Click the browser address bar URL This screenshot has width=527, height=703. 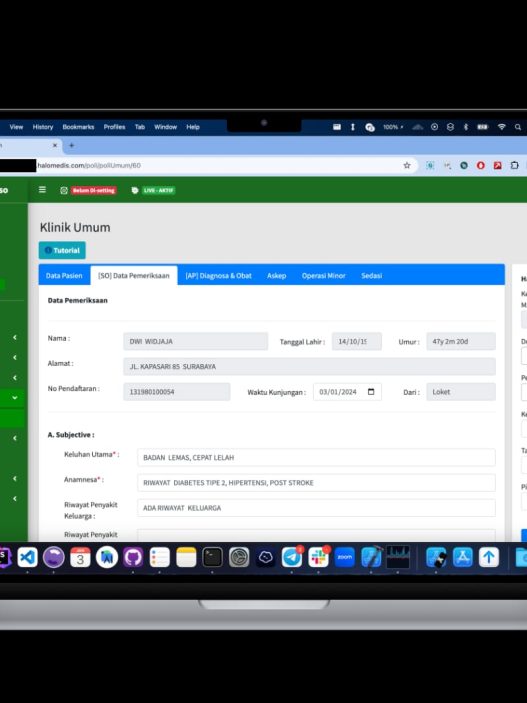pyautogui.click(x=89, y=165)
